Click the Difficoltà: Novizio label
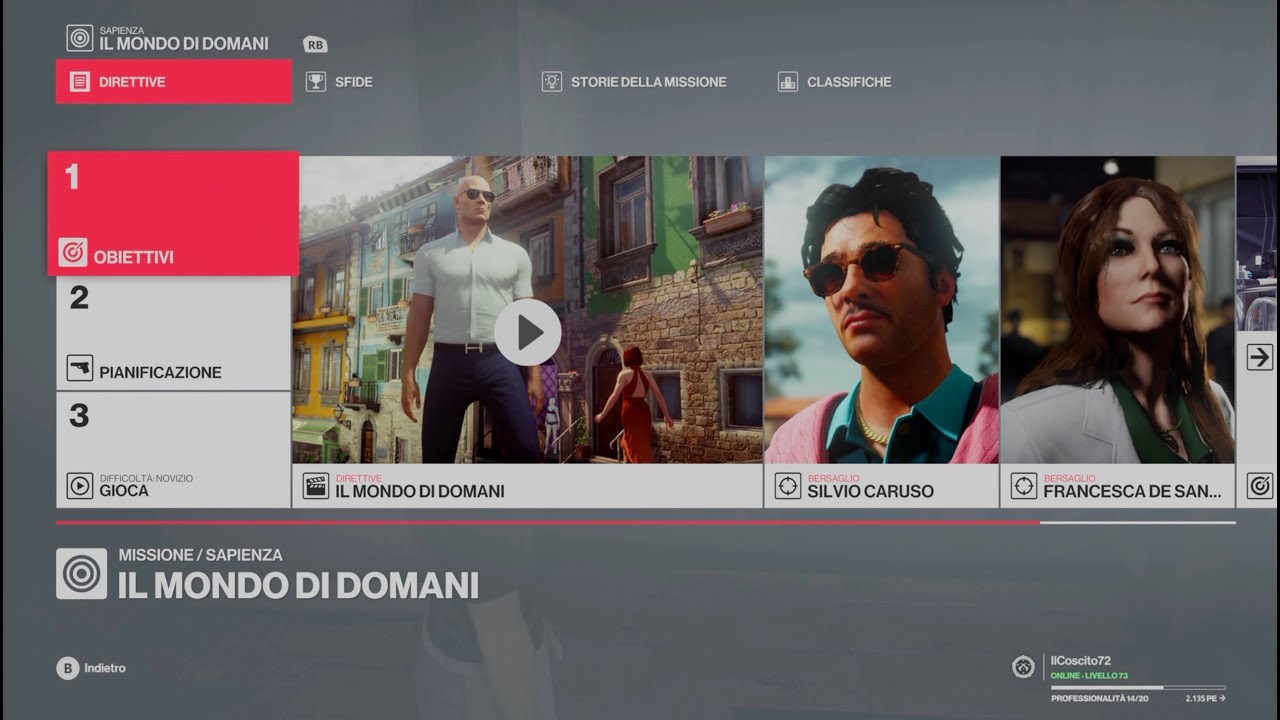The width and height of the screenshot is (1280, 720). point(146,478)
